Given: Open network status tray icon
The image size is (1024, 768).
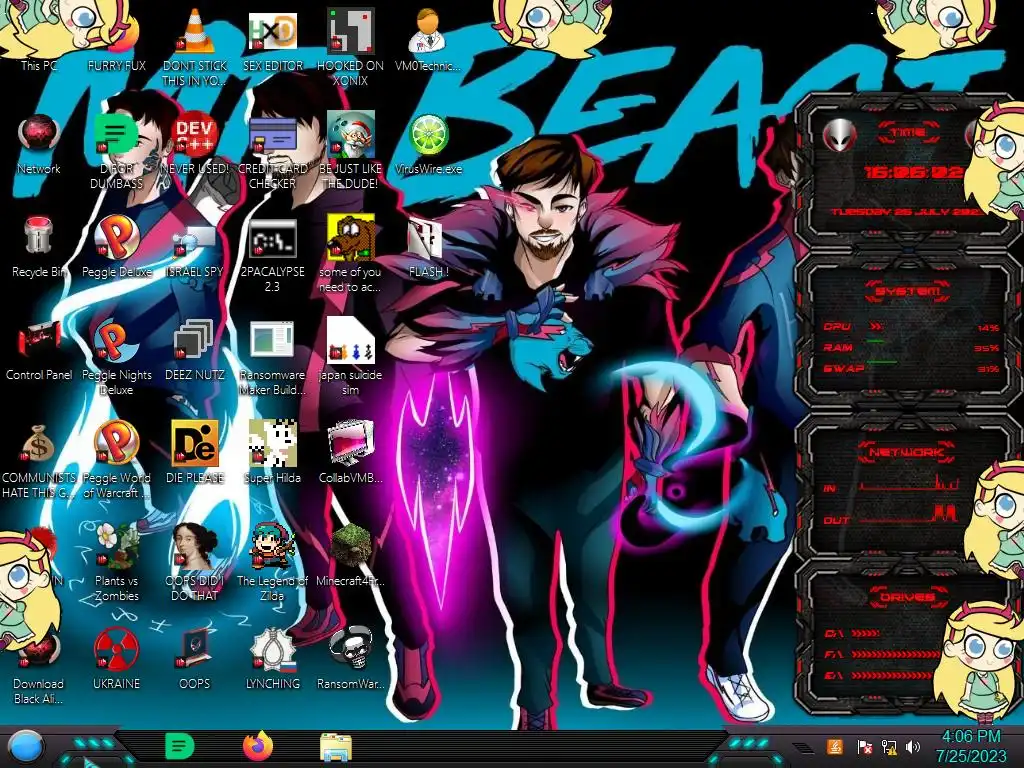Looking at the screenshot, I should [x=889, y=746].
